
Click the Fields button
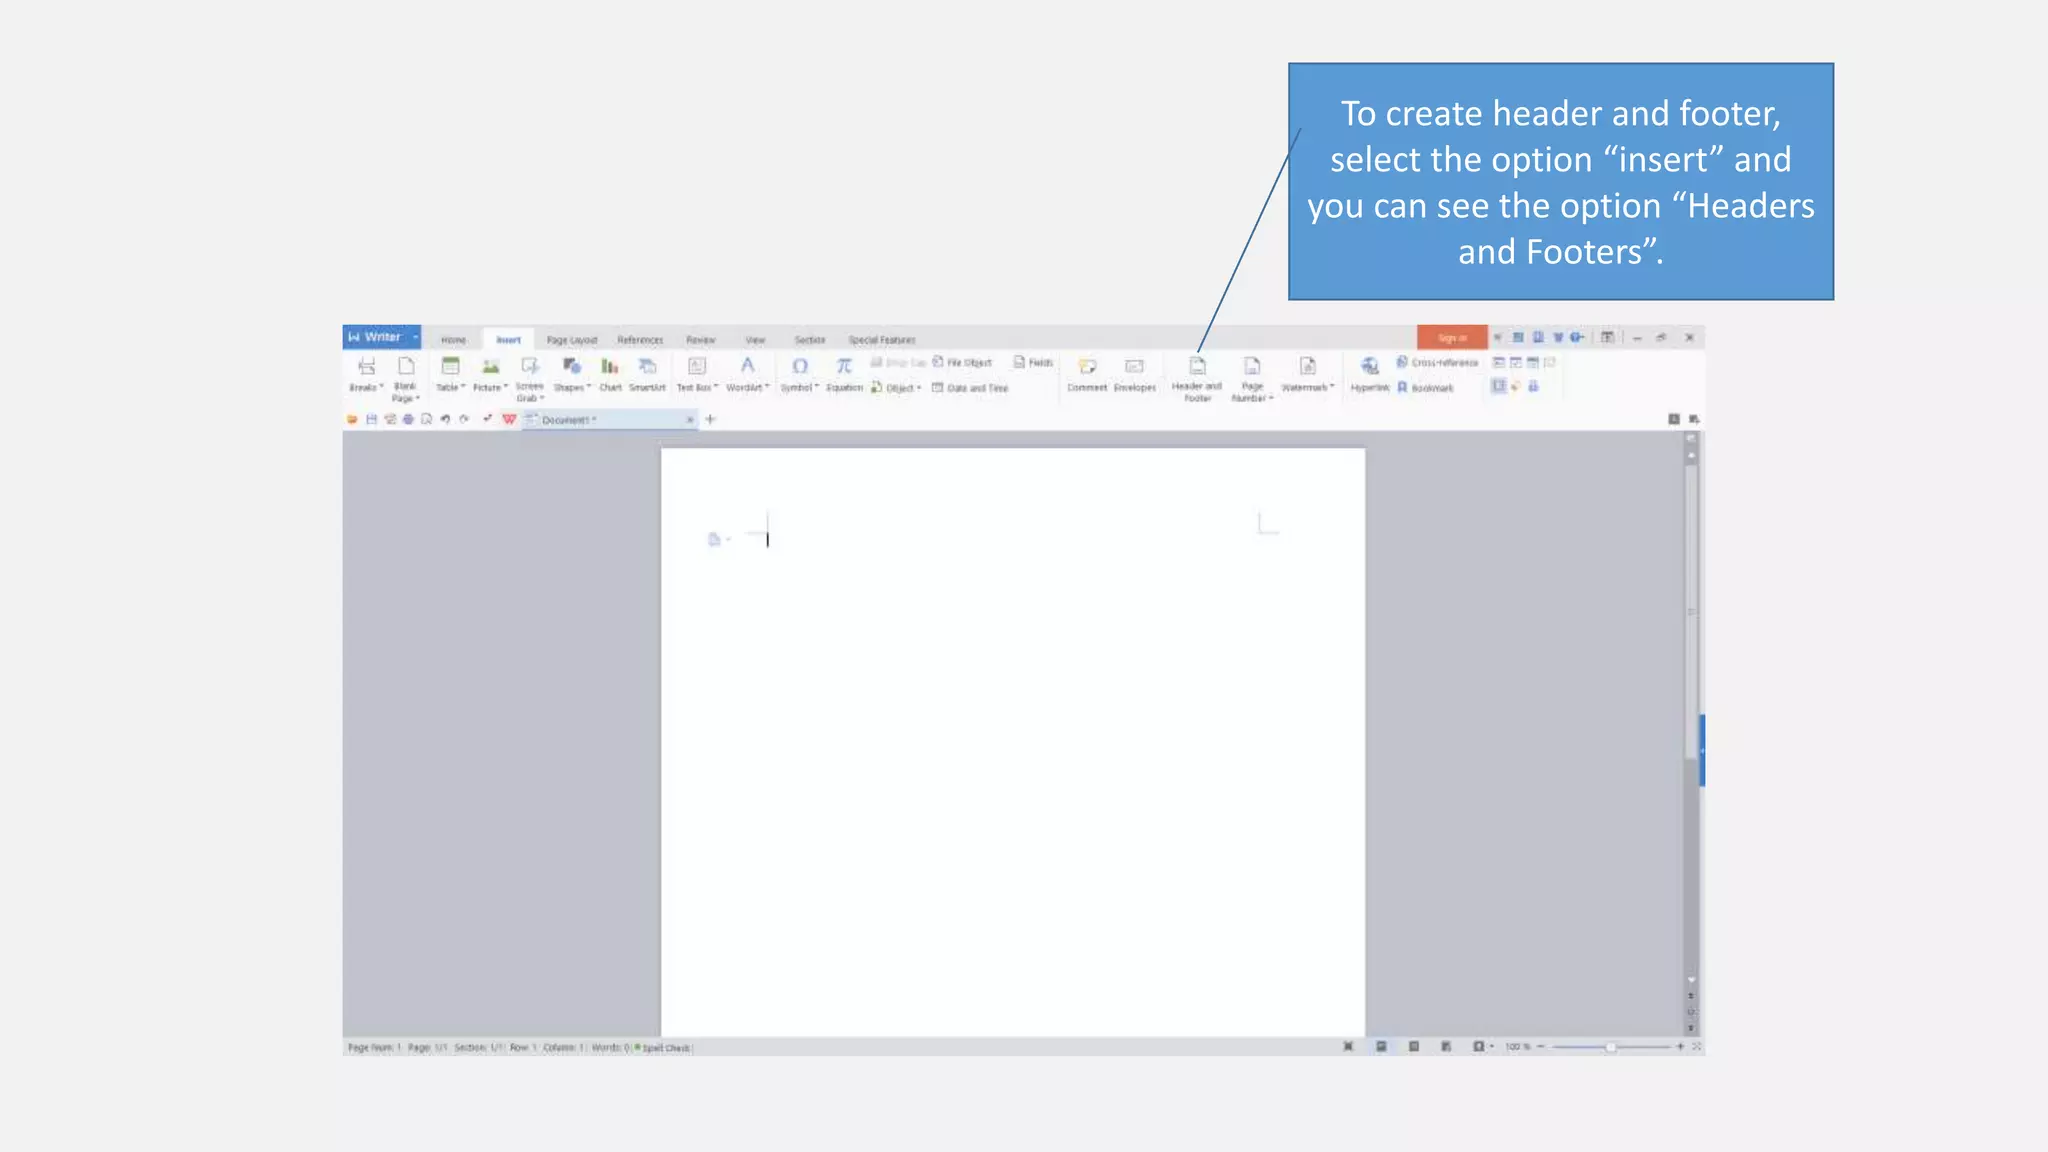point(1033,362)
